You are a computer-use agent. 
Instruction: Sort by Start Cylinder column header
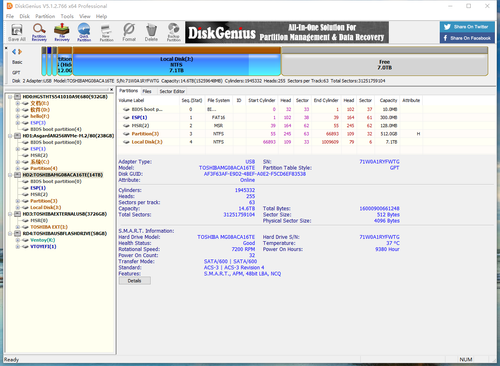coord(262,100)
